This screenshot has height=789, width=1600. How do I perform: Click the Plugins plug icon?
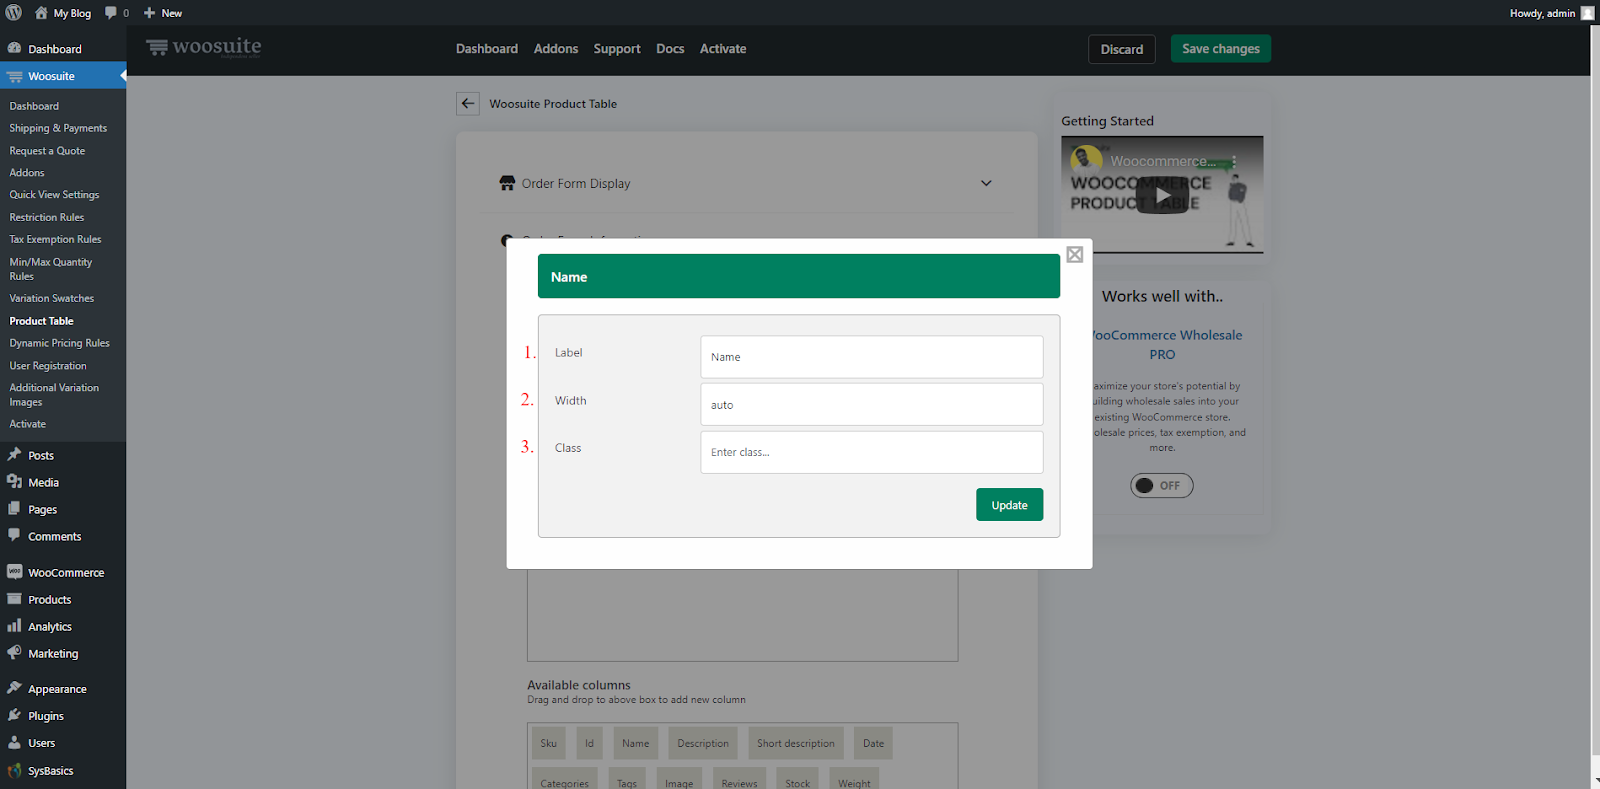click(14, 715)
